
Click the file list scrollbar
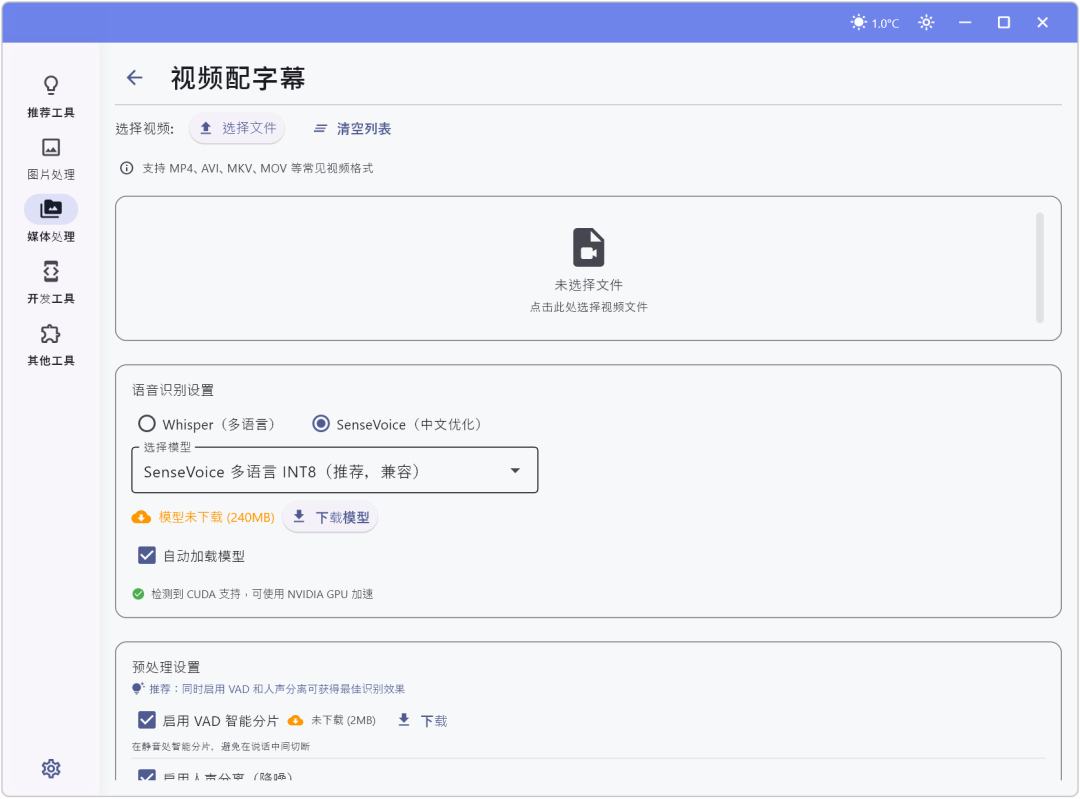[1039, 268]
